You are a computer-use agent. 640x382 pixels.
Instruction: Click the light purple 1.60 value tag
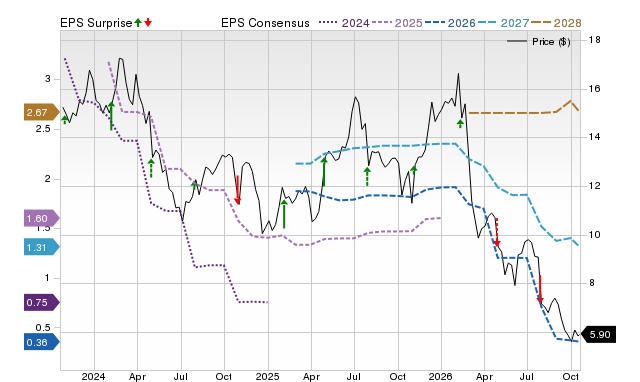click(41, 218)
